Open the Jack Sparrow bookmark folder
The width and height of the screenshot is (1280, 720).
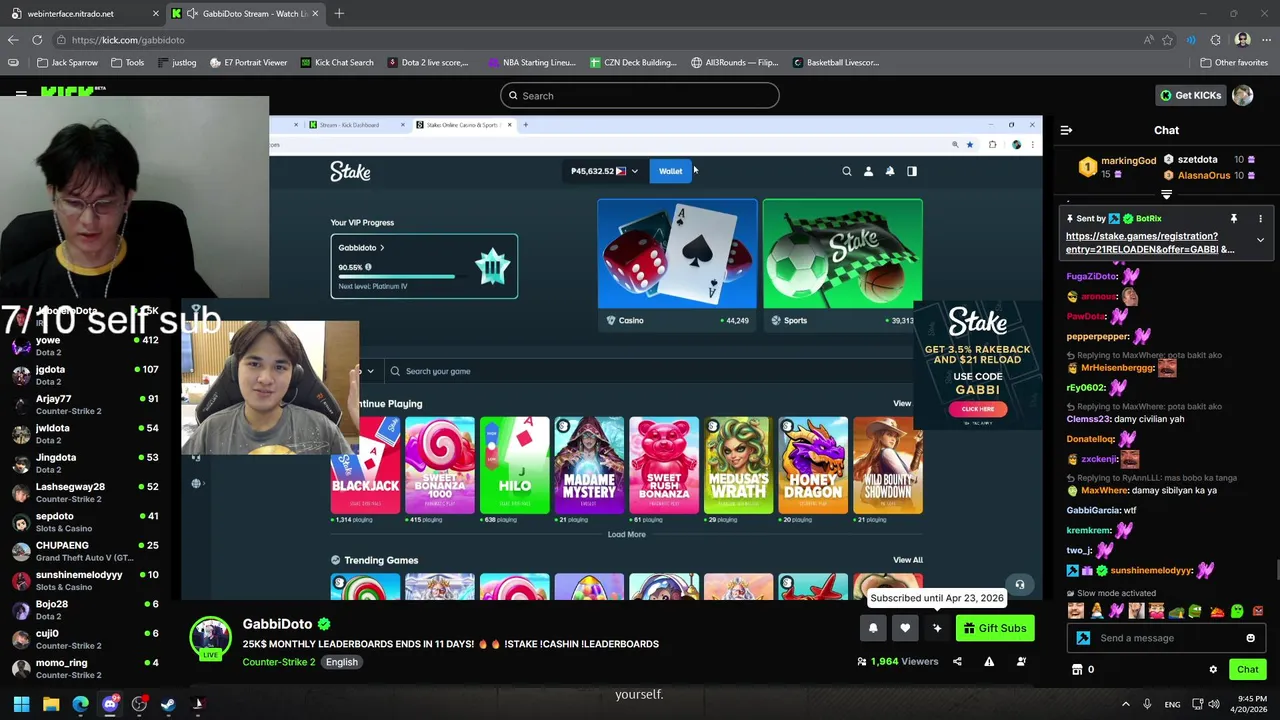(68, 62)
